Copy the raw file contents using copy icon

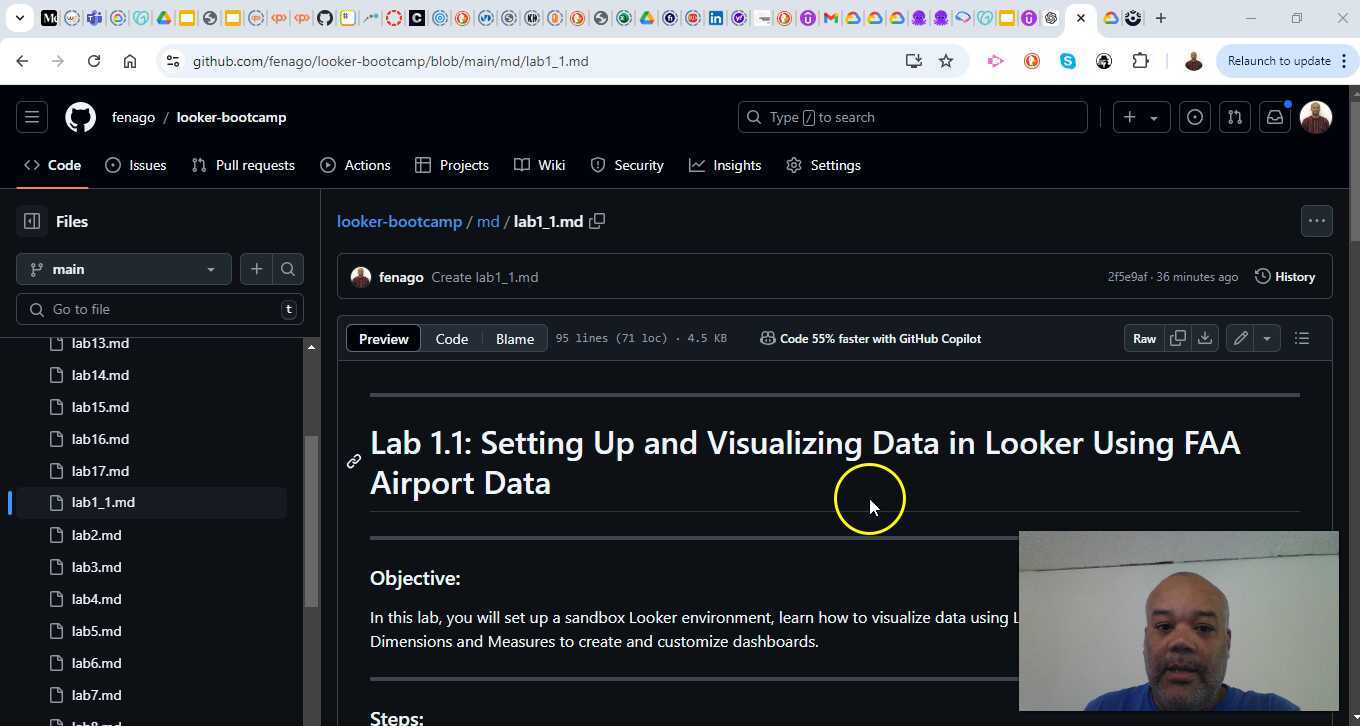1177,338
